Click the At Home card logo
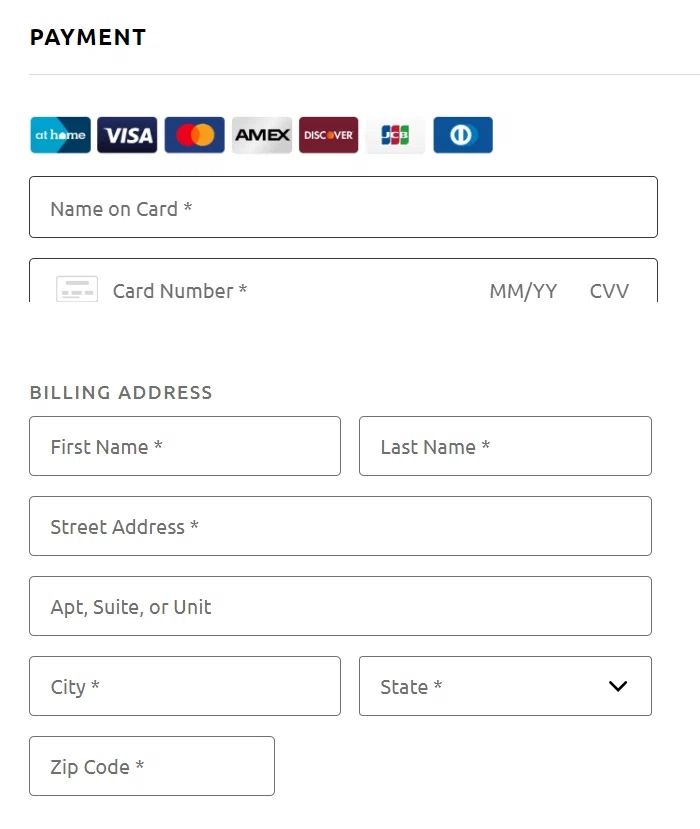 60,135
